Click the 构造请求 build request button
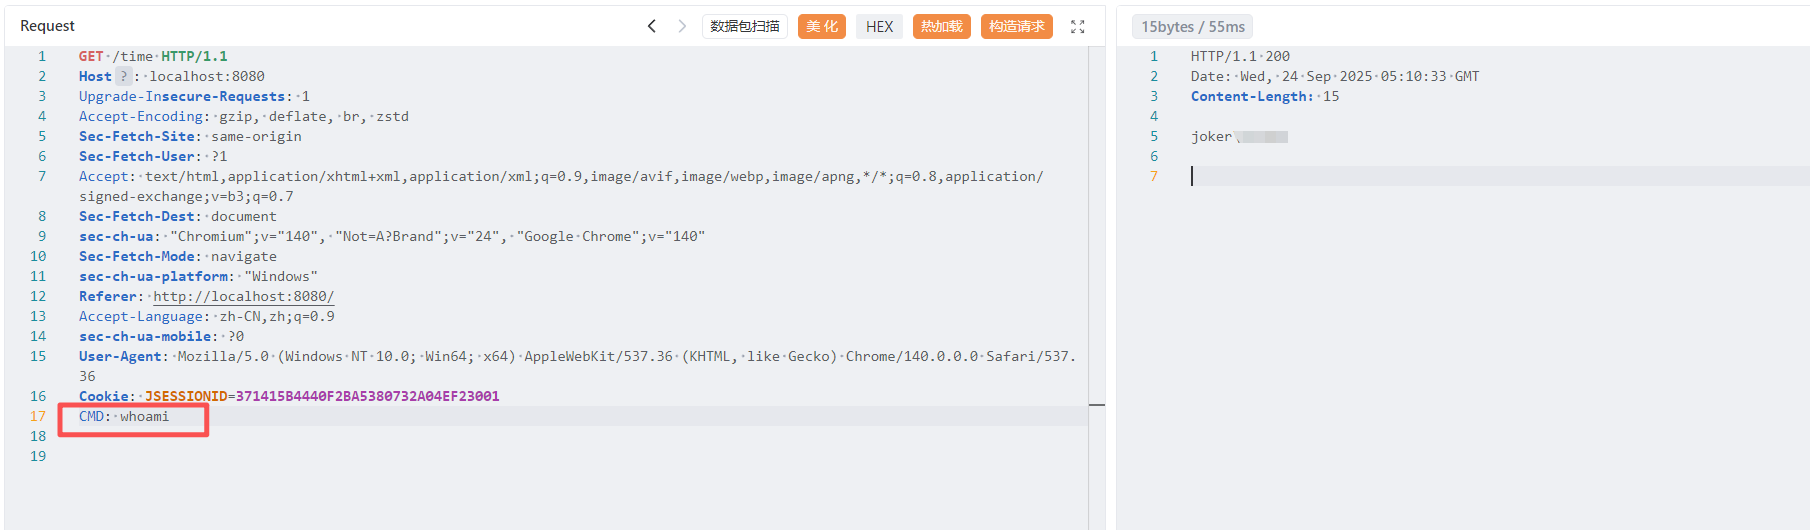Screen dimensions: 1810x530 point(1016,26)
